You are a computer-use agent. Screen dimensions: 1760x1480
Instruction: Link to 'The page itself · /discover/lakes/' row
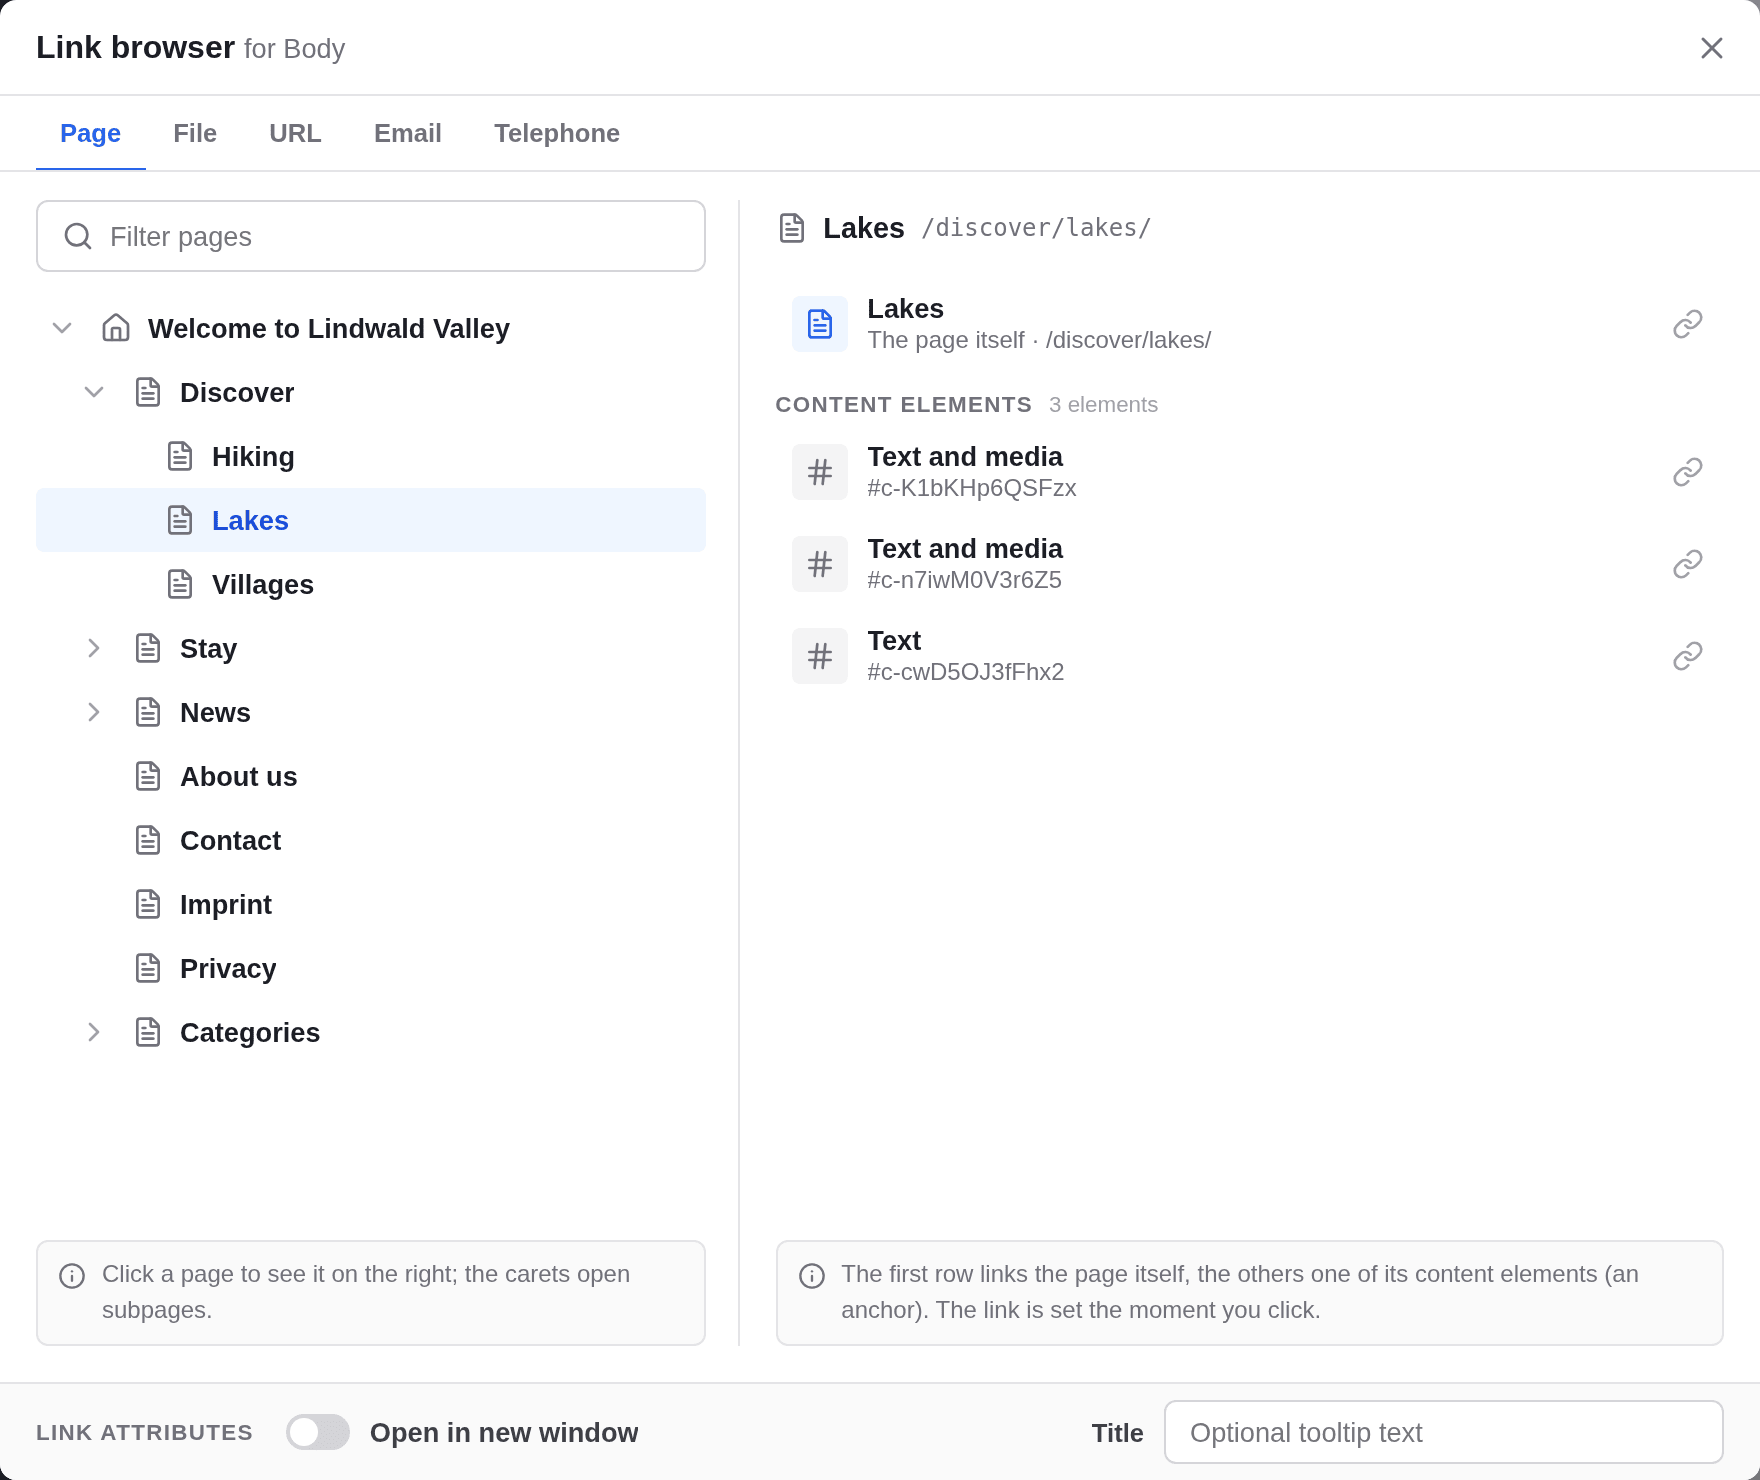pyautogui.click(x=1249, y=324)
